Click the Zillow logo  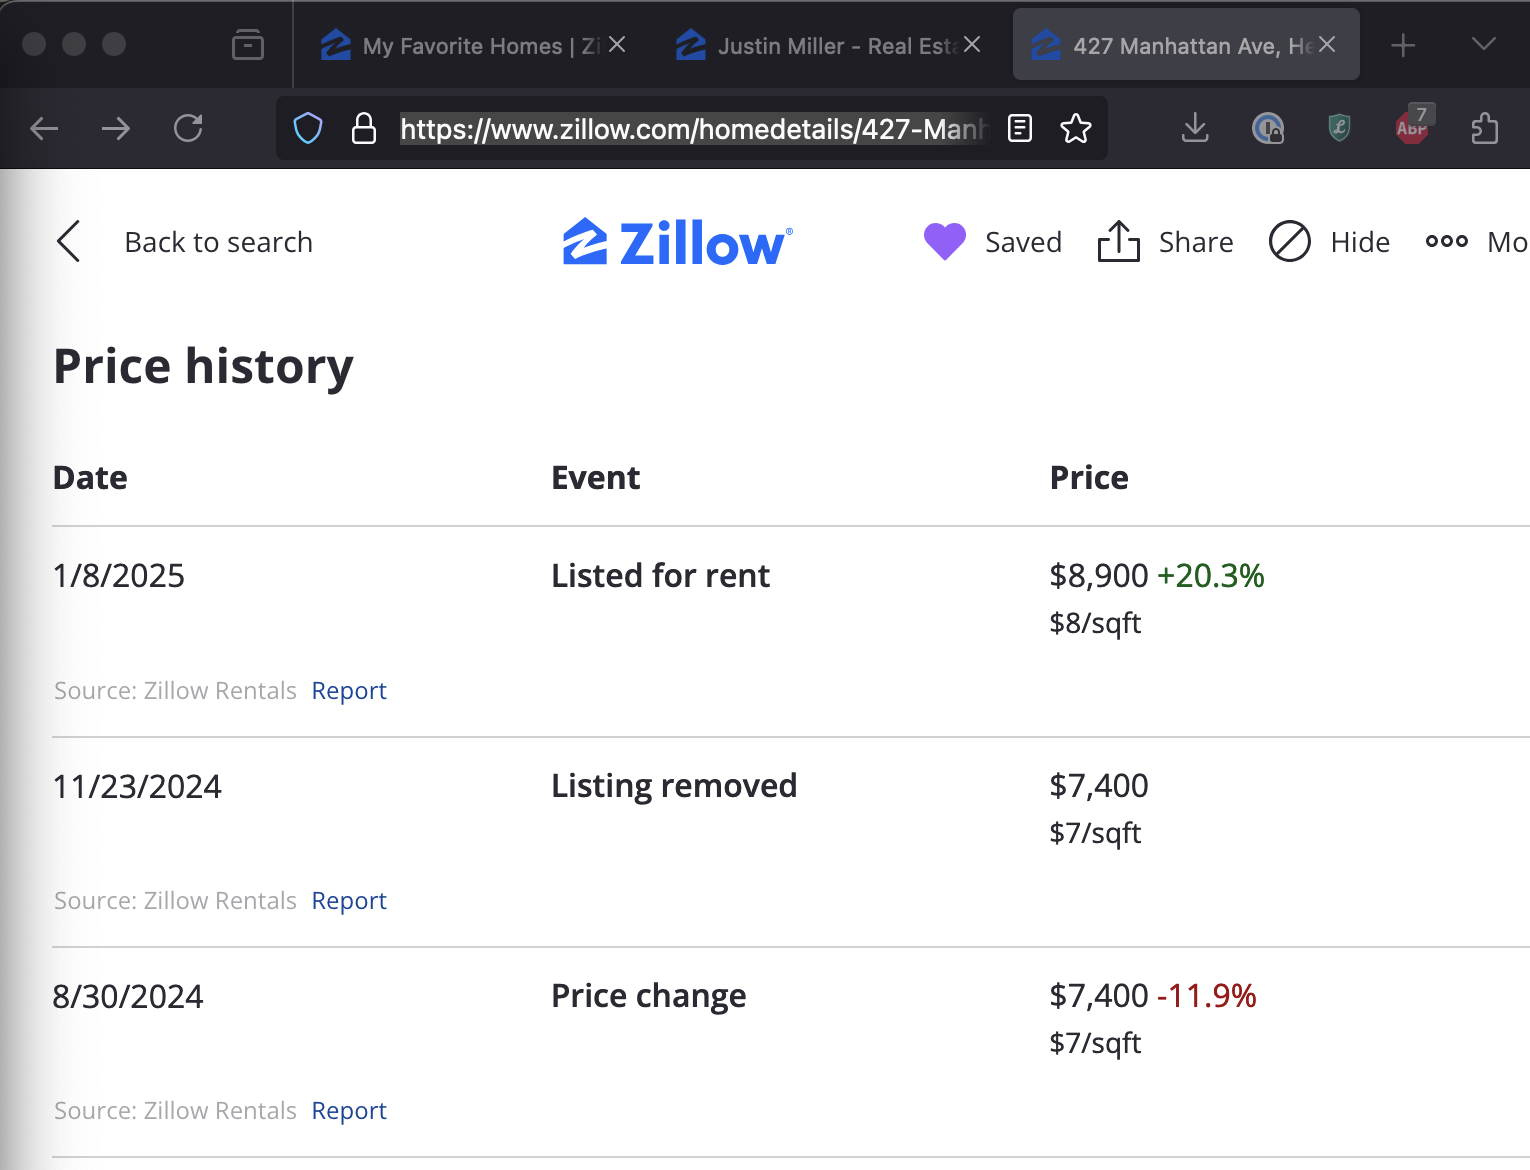coord(677,241)
